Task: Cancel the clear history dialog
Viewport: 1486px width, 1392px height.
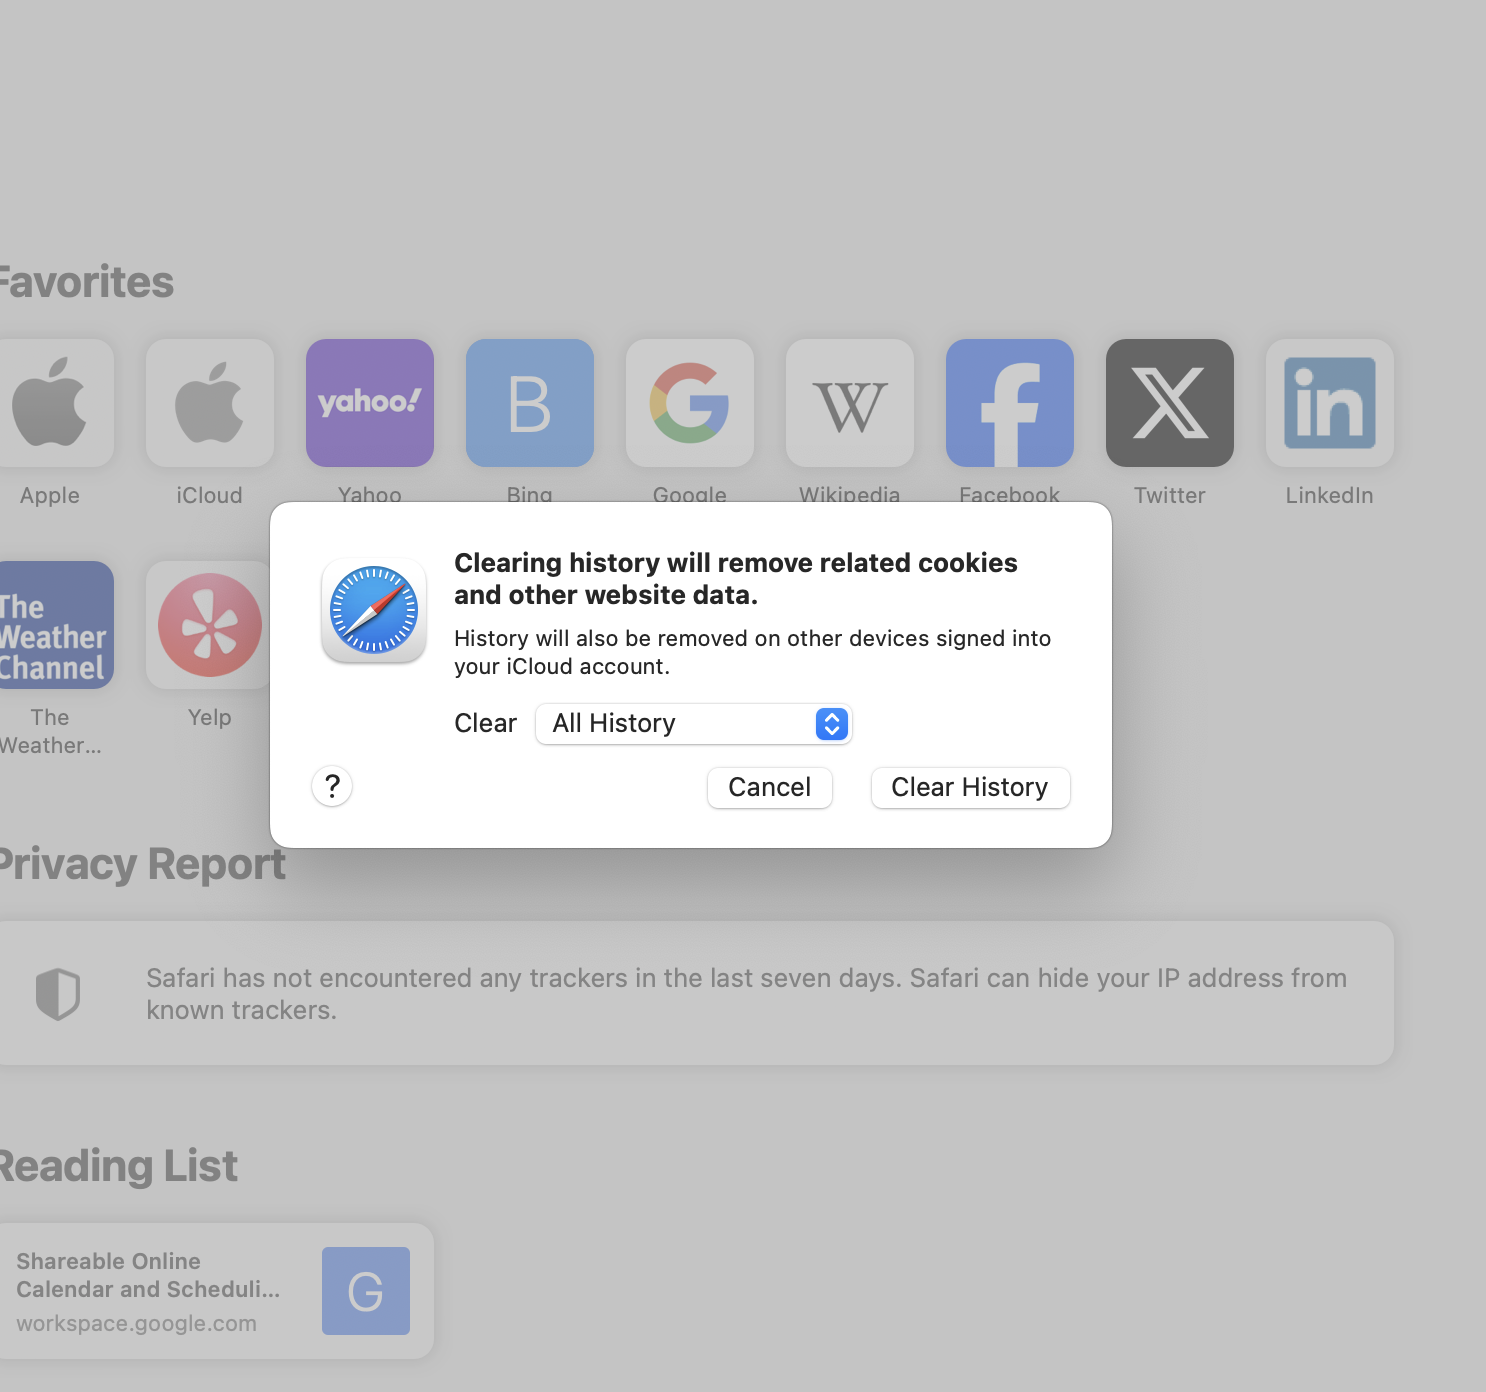Action: pyautogui.click(x=769, y=787)
